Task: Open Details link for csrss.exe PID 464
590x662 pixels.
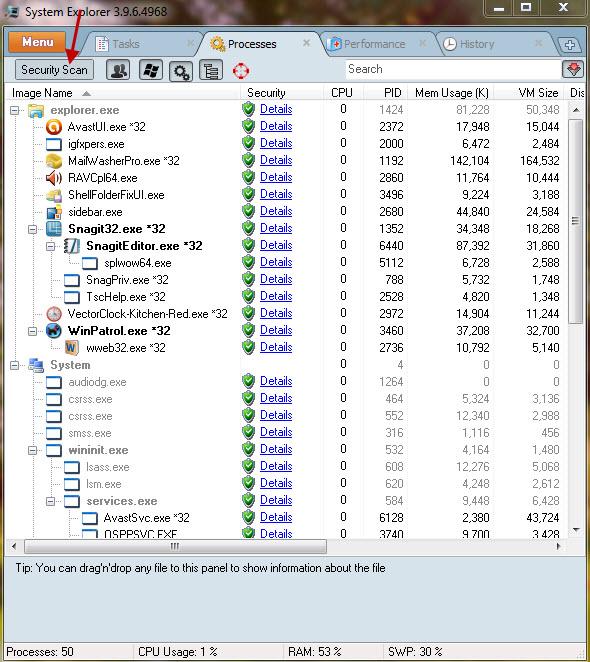Action: click(276, 398)
